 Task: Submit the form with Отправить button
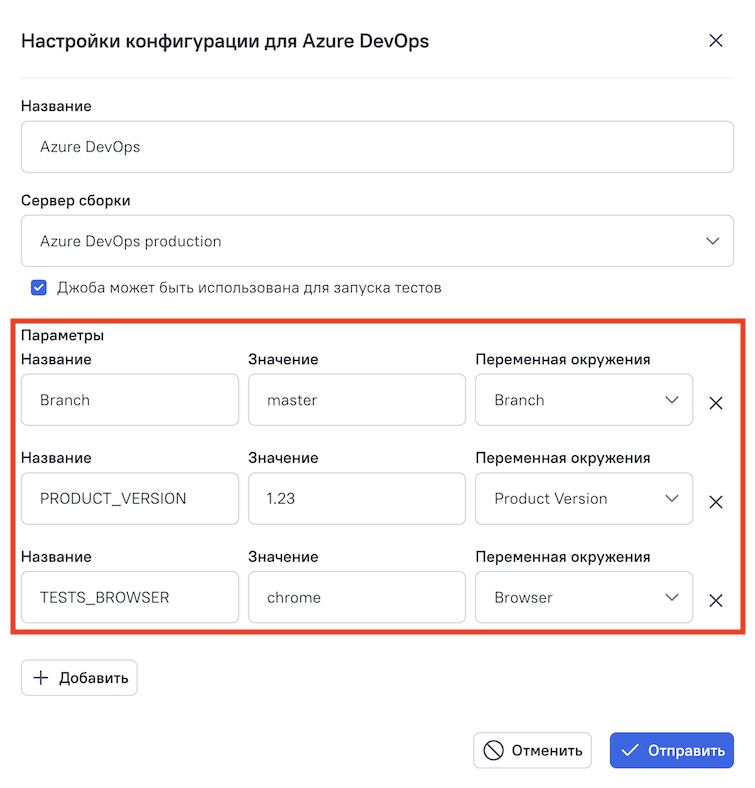[671, 750]
